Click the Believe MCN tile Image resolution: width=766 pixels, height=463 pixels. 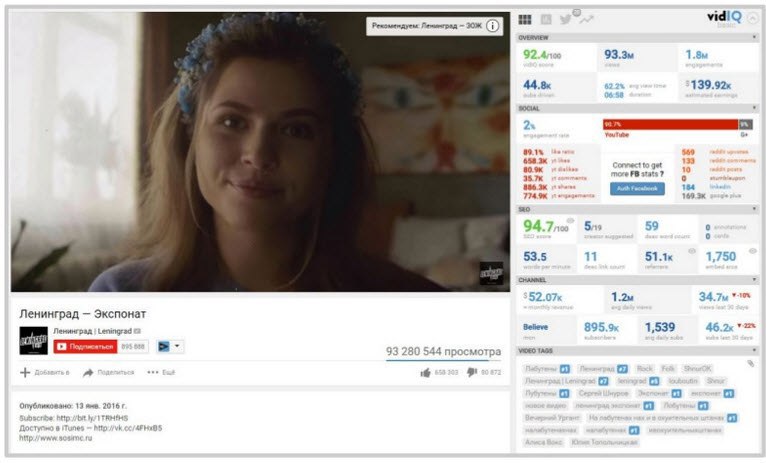tap(545, 329)
